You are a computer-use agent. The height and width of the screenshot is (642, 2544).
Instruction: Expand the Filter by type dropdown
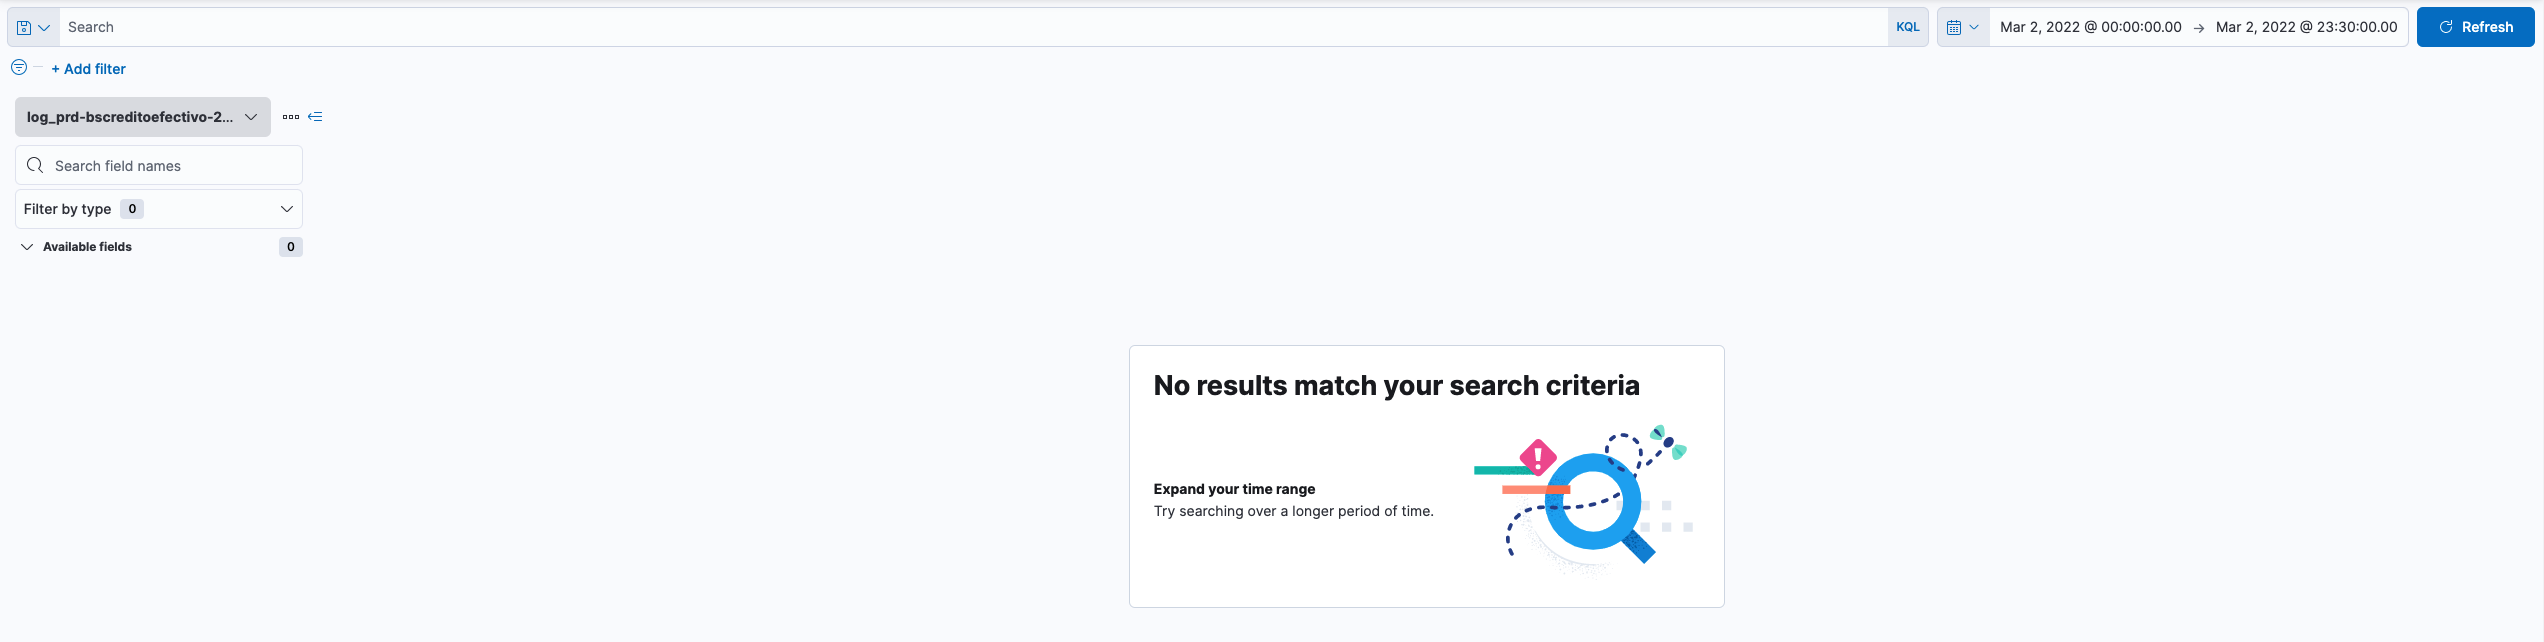click(x=158, y=209)
